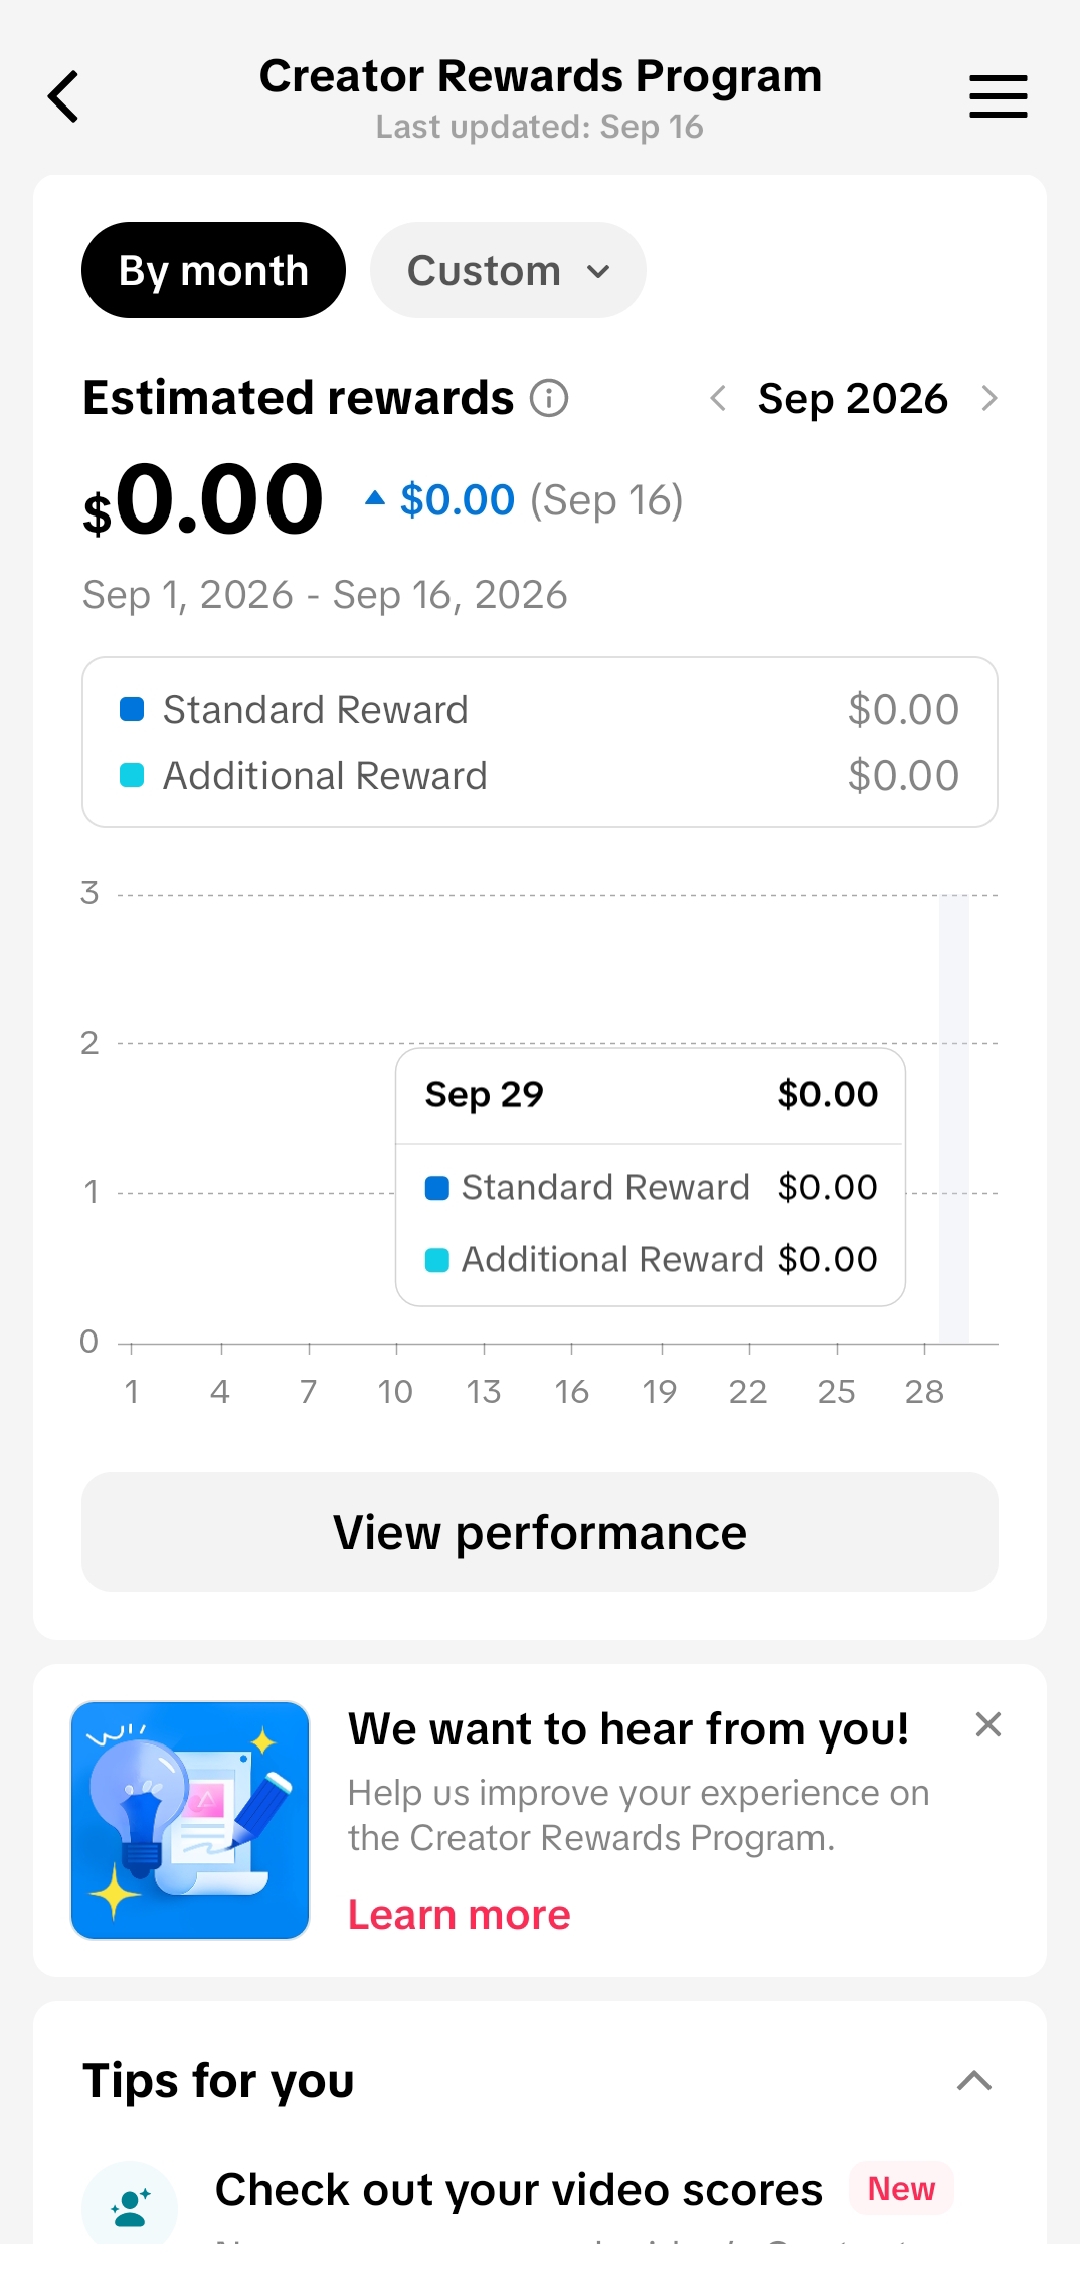This screenshot has width=1080, height=2269.
Task: Tap the info icon beside Estimated rewards
Action: tap(549, 398)
